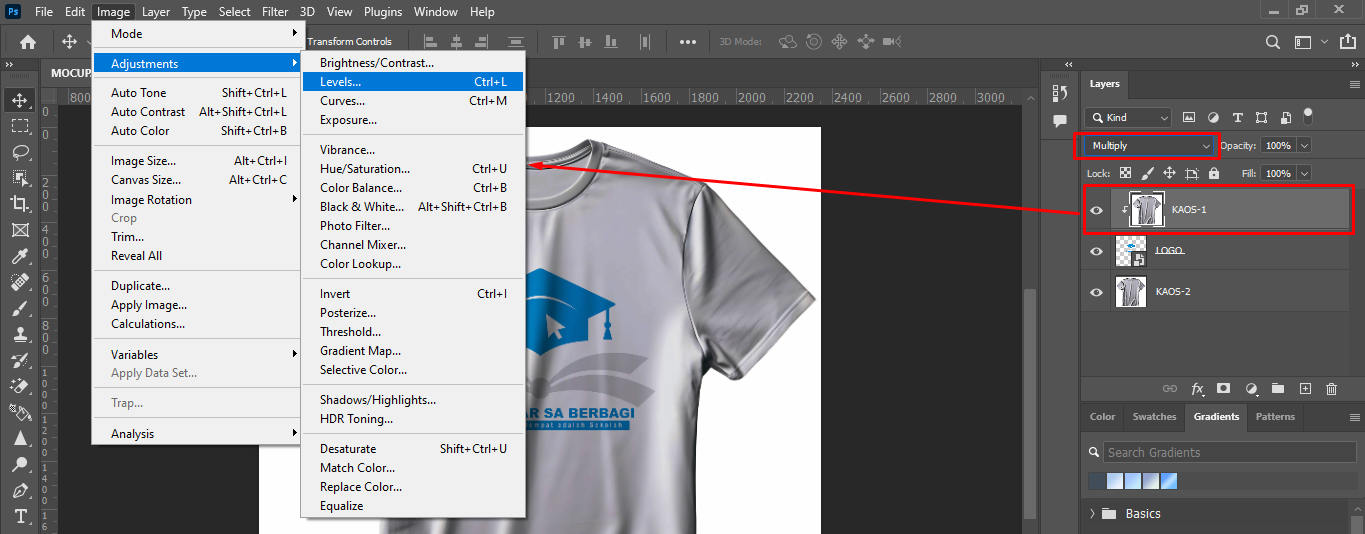Click the KAOS-2 layer thumbnail

click(1131, 292)
